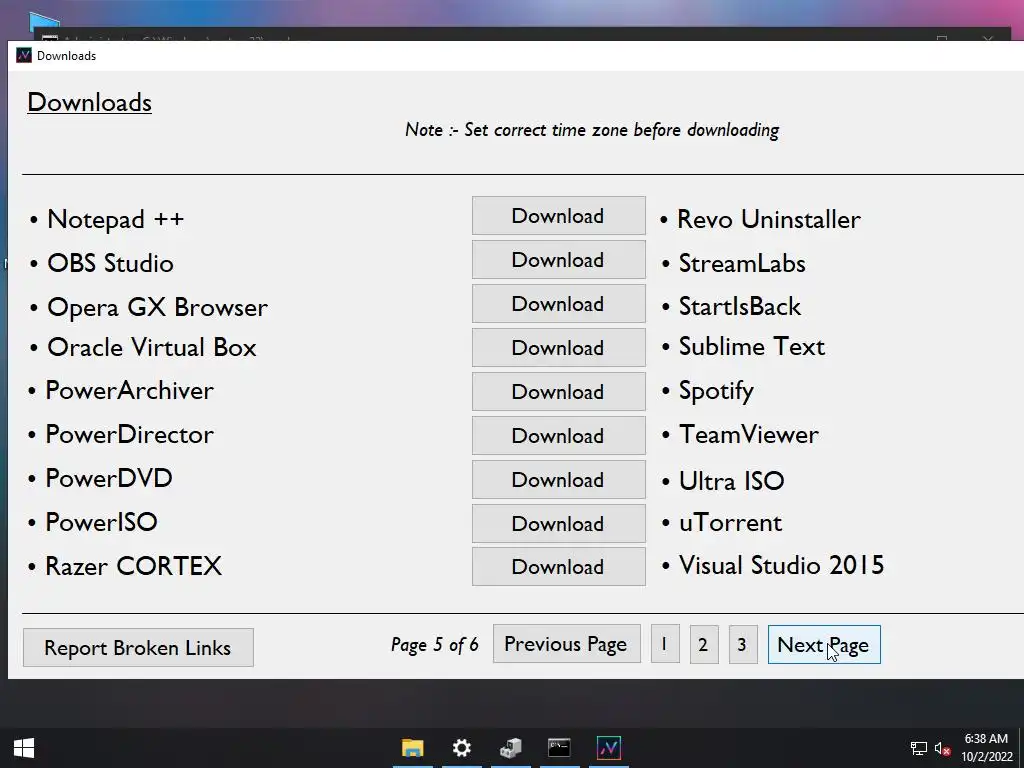Switch to Command Prompt in the taskbar

click(559, 748)
